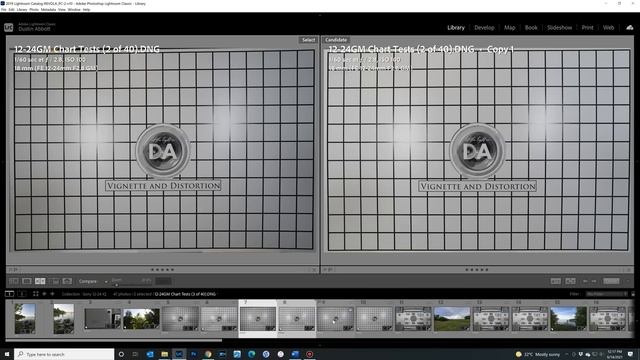The width and height of the screenshot is (640, 360).
Task: Click the second window display icon
Action: pos(22,294)
